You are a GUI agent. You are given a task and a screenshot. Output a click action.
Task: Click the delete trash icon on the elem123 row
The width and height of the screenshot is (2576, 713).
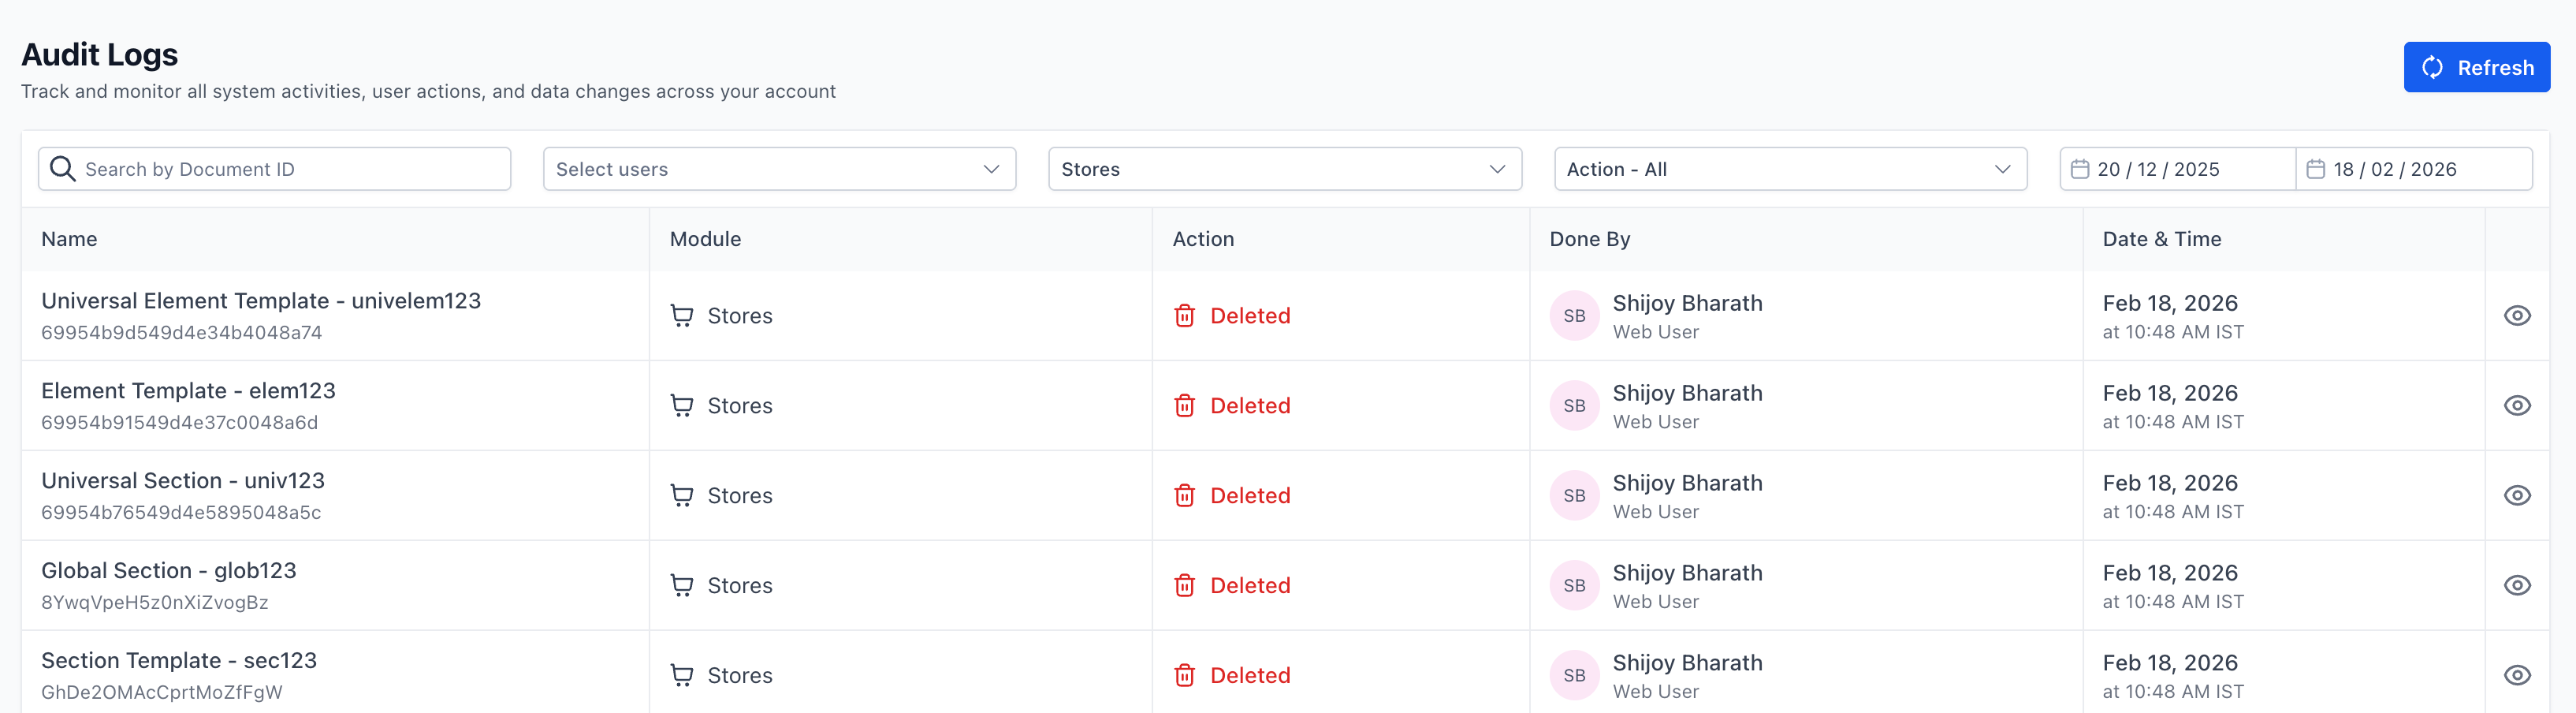click(x=1184, y=405)
